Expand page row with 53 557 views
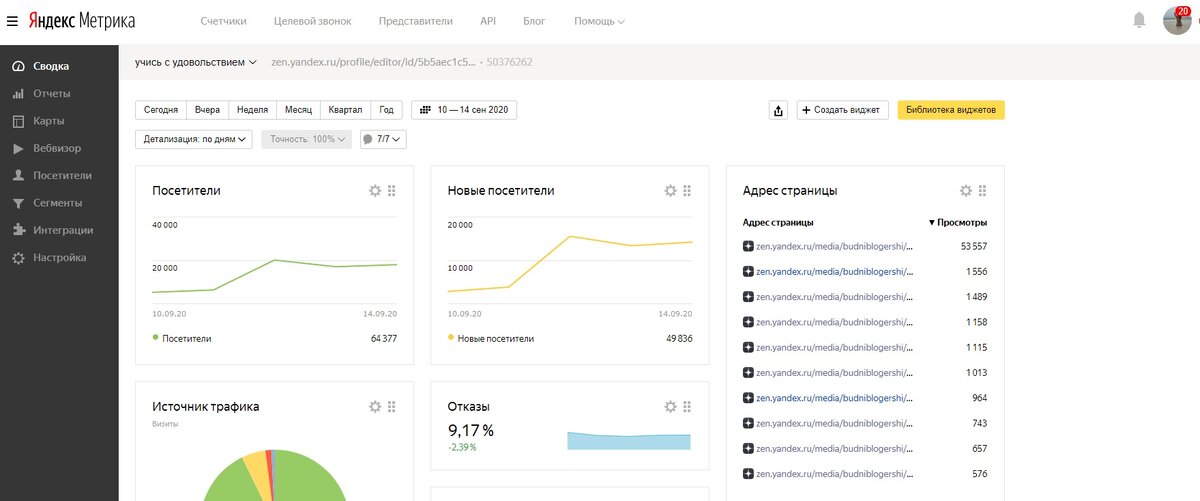1200x501 pixels. [x=748, y=246]
